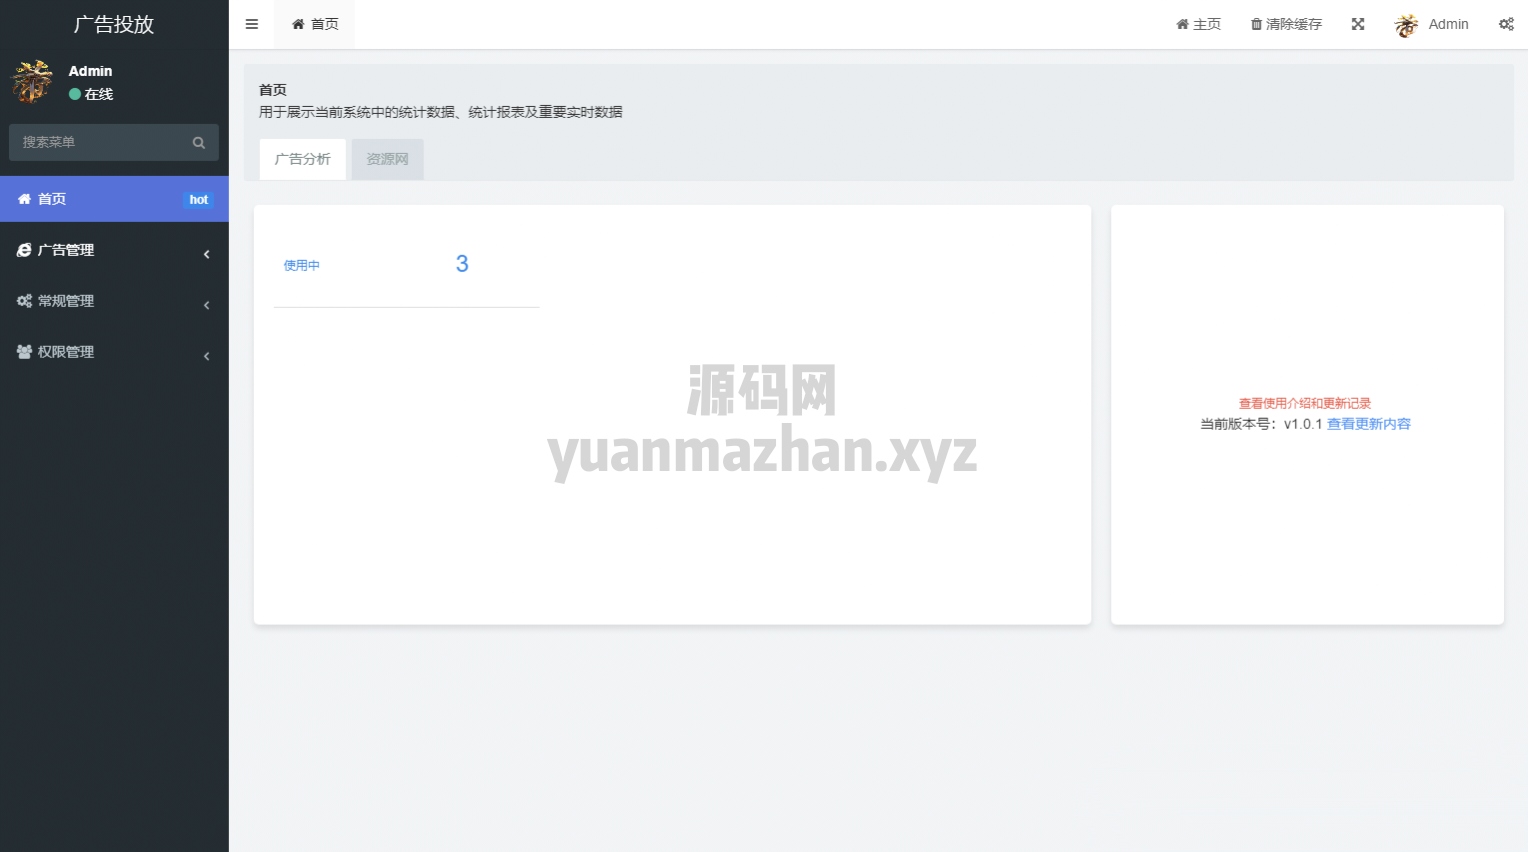The image size is (1528, 852).
Task: Open the 查看使用介绍和更新记录 link
Action: click(x=1305, y=403)
